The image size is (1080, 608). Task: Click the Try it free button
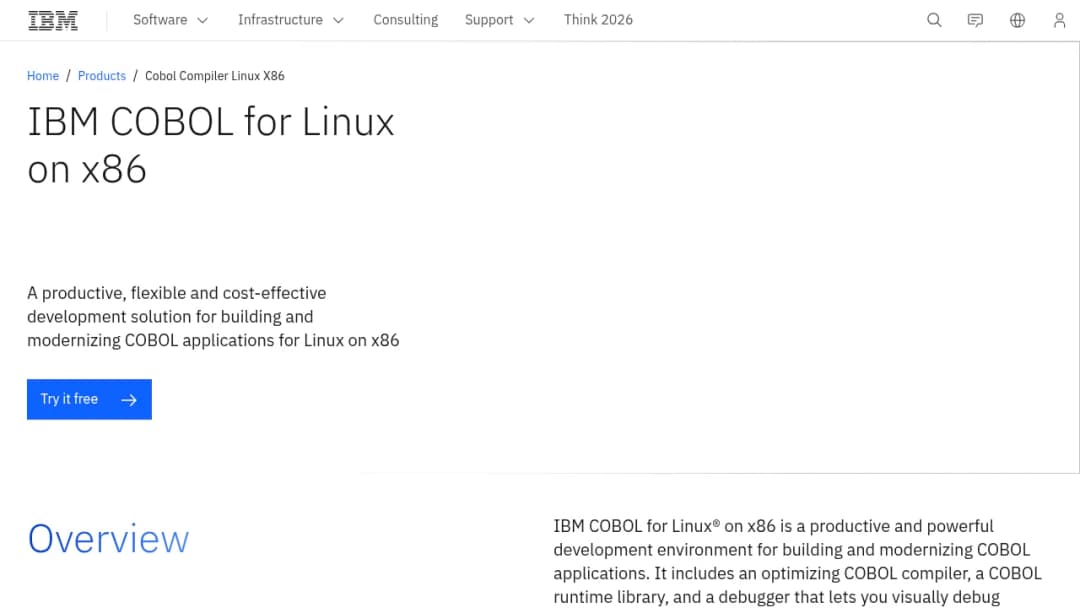(90, 399)
